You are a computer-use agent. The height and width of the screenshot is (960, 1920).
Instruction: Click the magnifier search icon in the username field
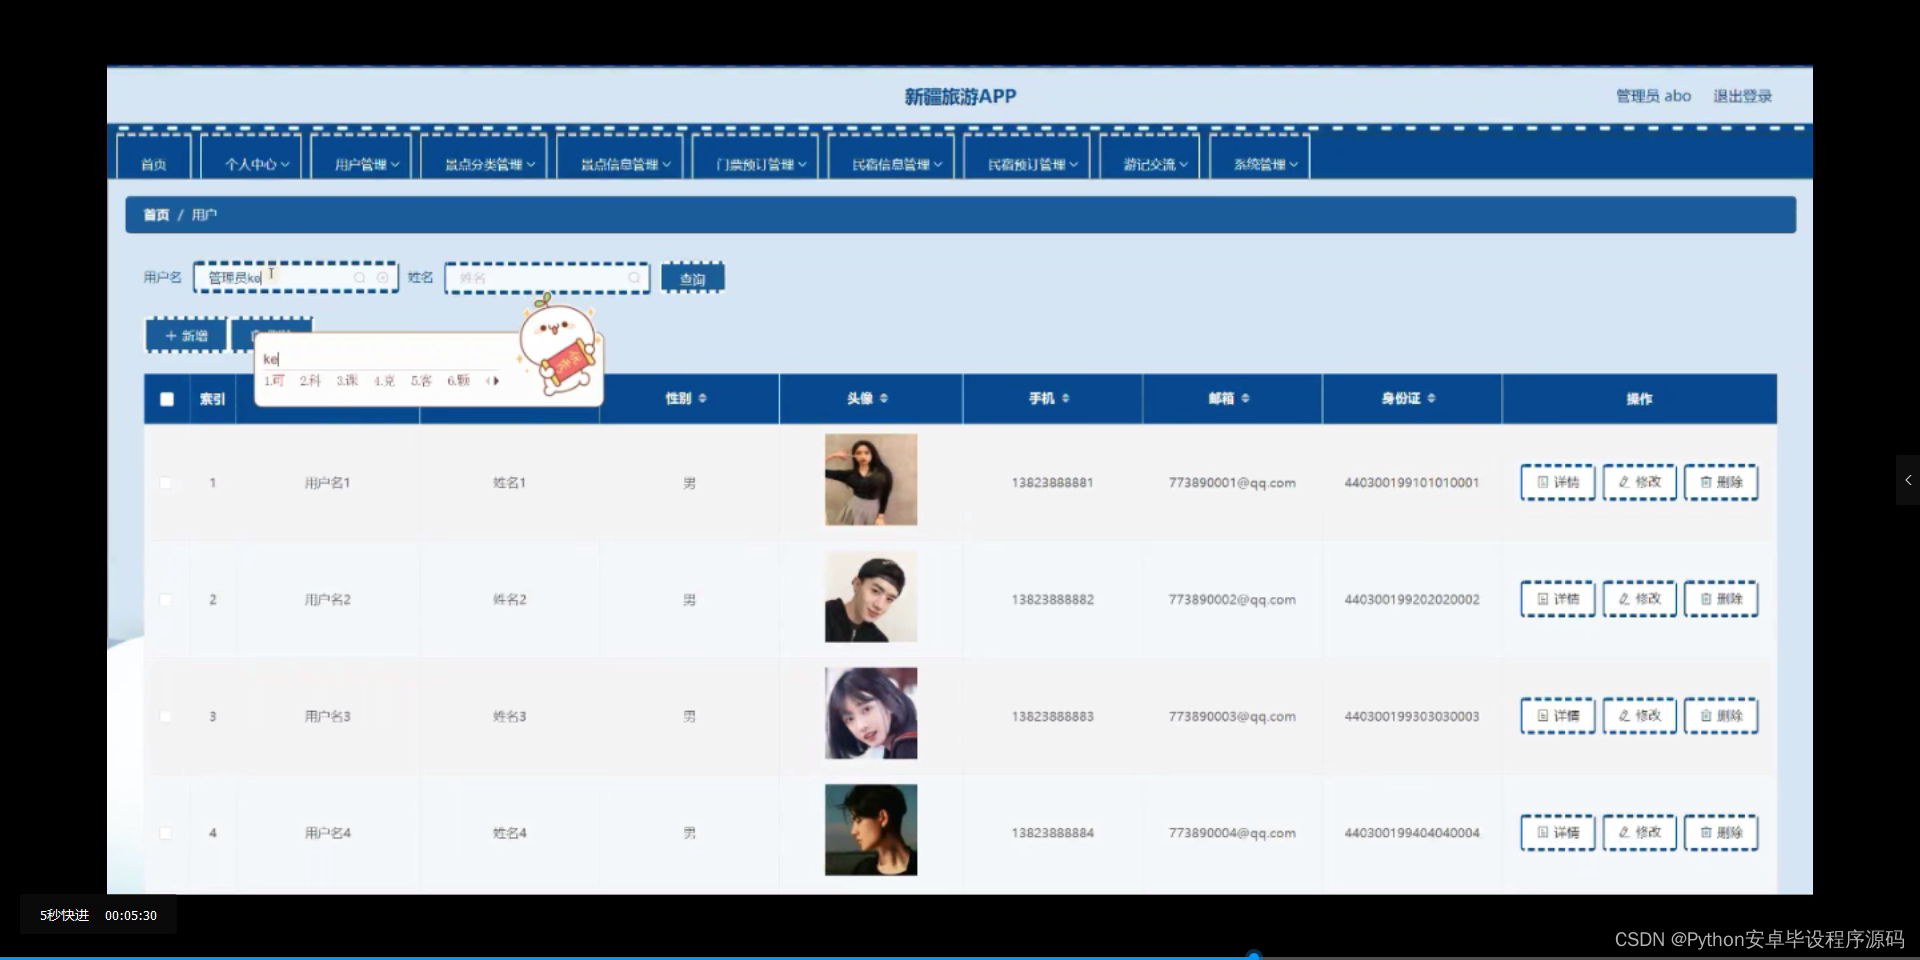coord(360,277)
